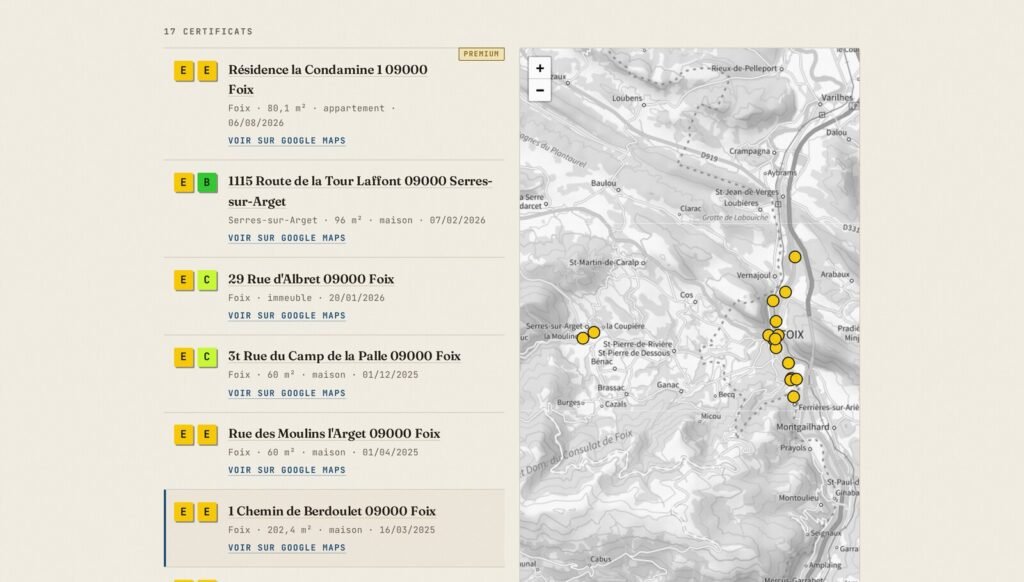Viewport: 1024px width, 582px height.
Task: Click the St-Martin-de-Caralp label on the map
Action: point(604,263)
